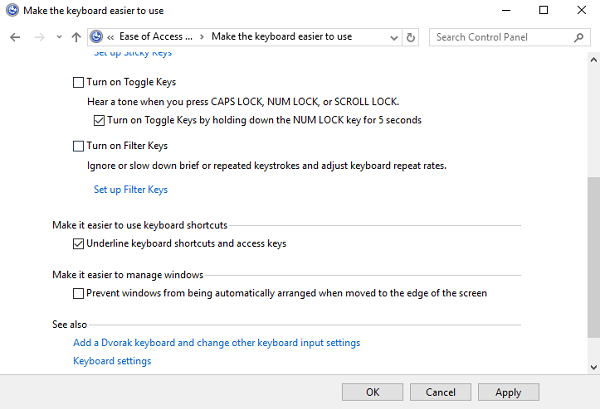Click the OK button
The height and width of the screenshot is (409, 600).
coord(372,392)
